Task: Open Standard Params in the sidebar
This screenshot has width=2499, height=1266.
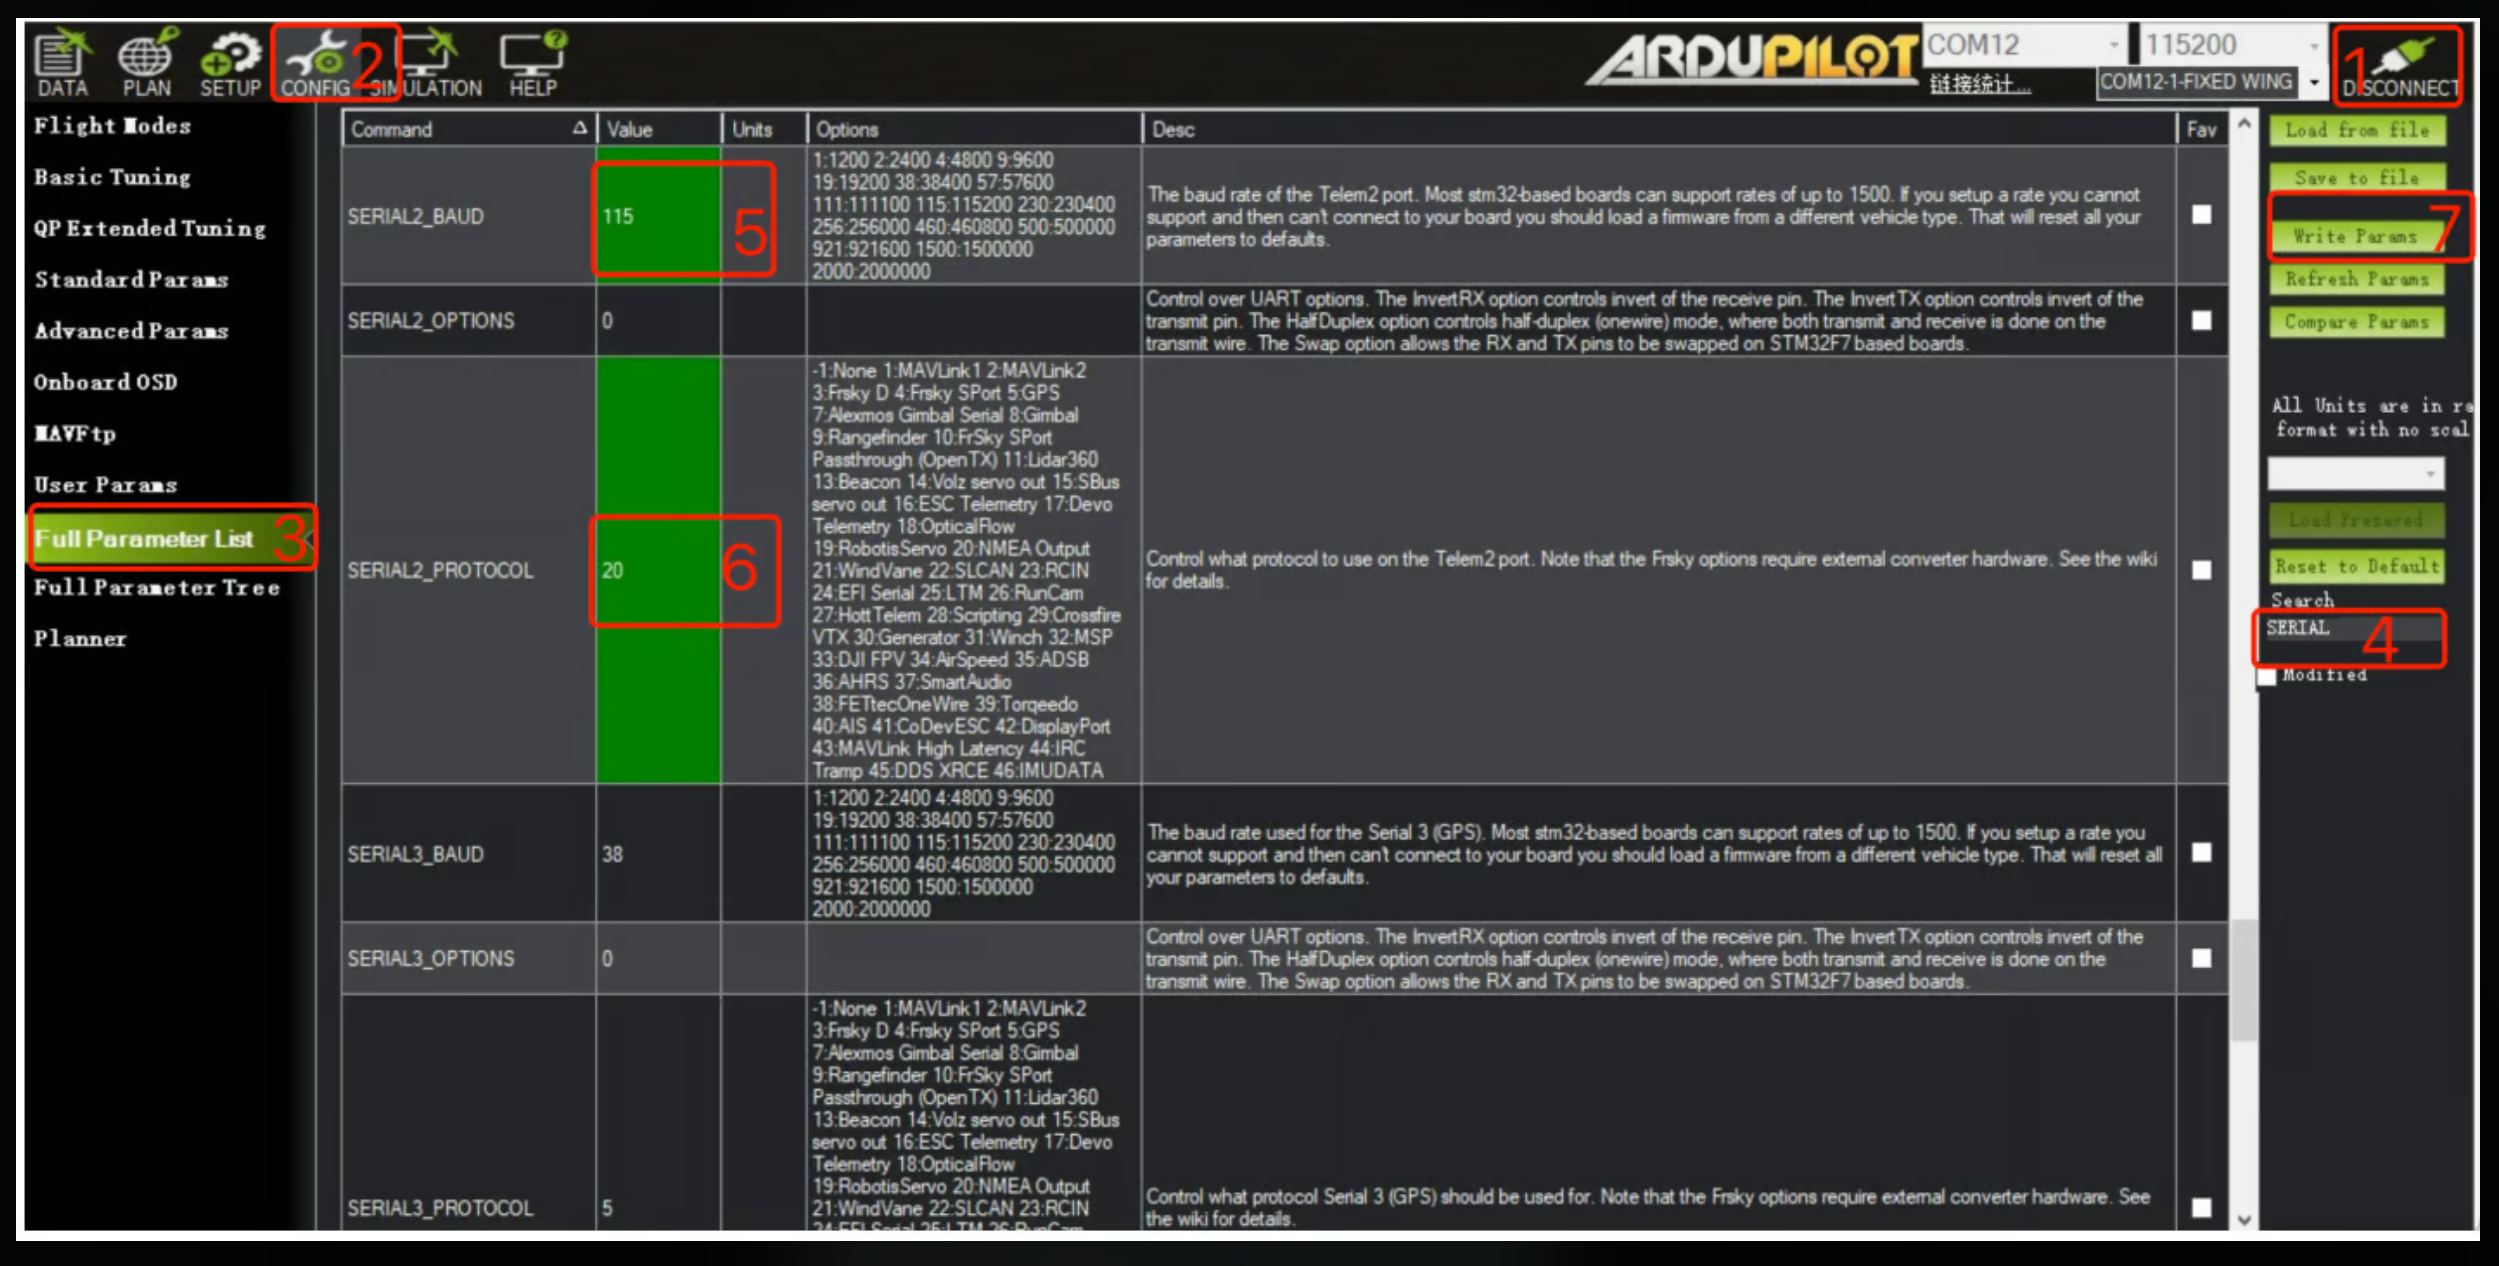Action: coord(131,280)
